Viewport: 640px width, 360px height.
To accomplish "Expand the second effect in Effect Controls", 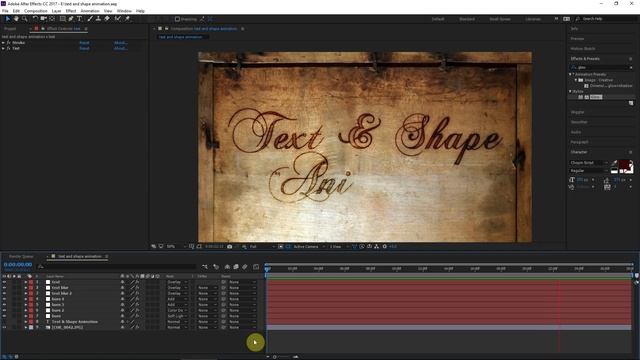I will 3,48.
